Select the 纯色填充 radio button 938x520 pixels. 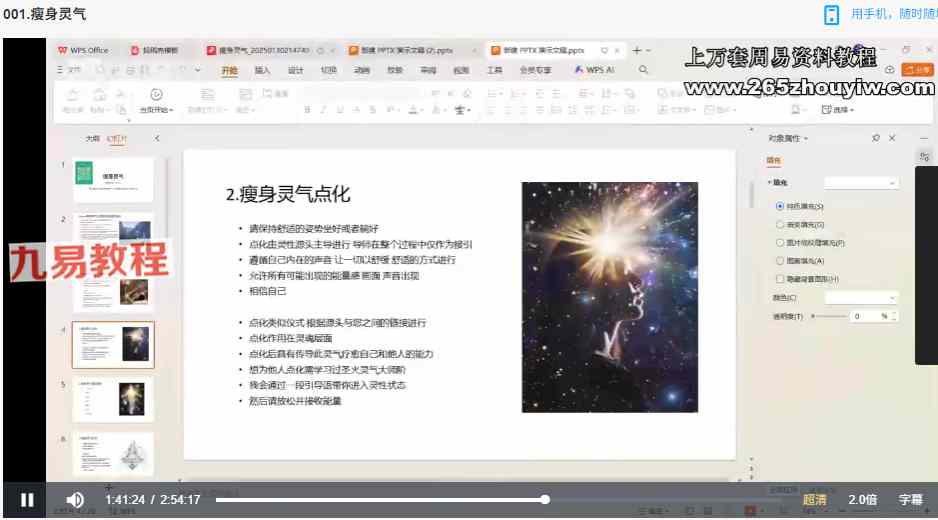click(780, 205)
